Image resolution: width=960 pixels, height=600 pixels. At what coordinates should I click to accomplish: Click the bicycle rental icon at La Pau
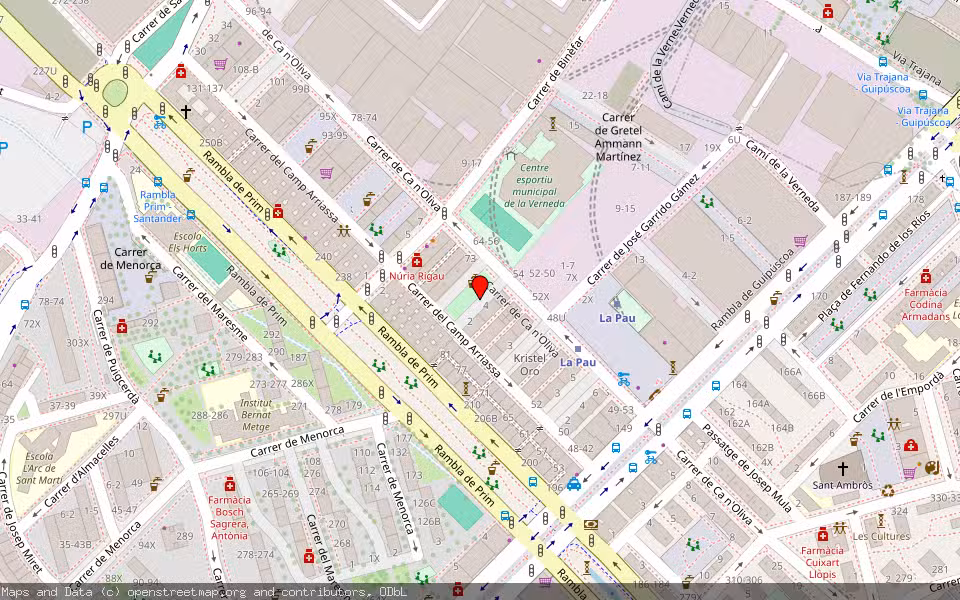pyautogui.click(x=624, y=380)
